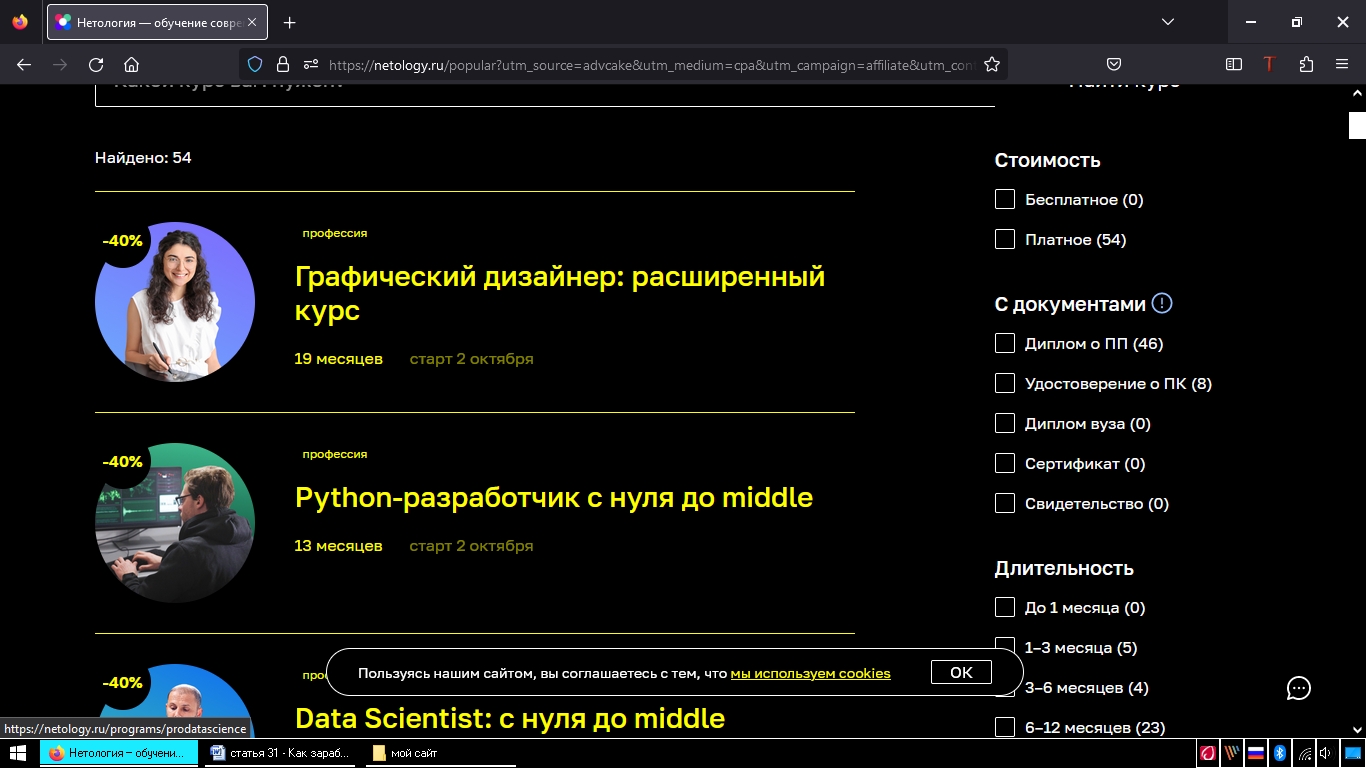Bookmark the page with the star icon
Image resolution: width=1366 pixels, height=768 pixels.
[992, 64]
